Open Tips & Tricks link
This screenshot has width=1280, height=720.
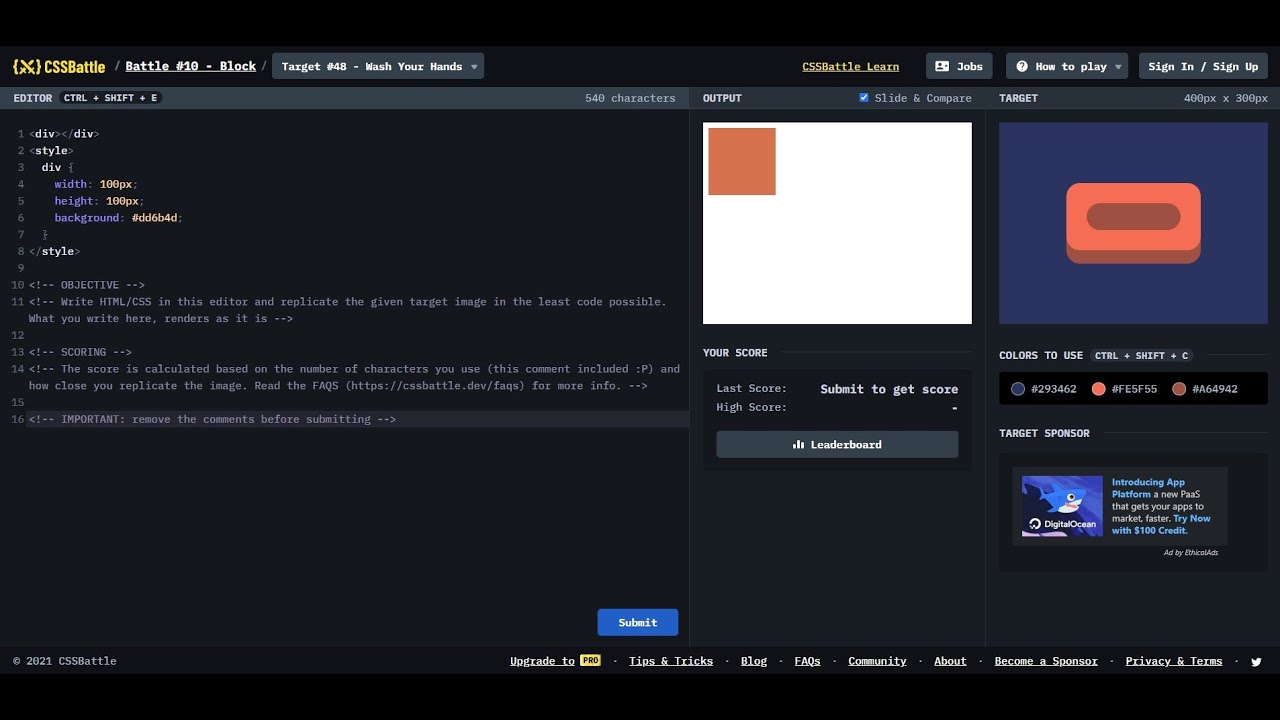pos(671,661)
